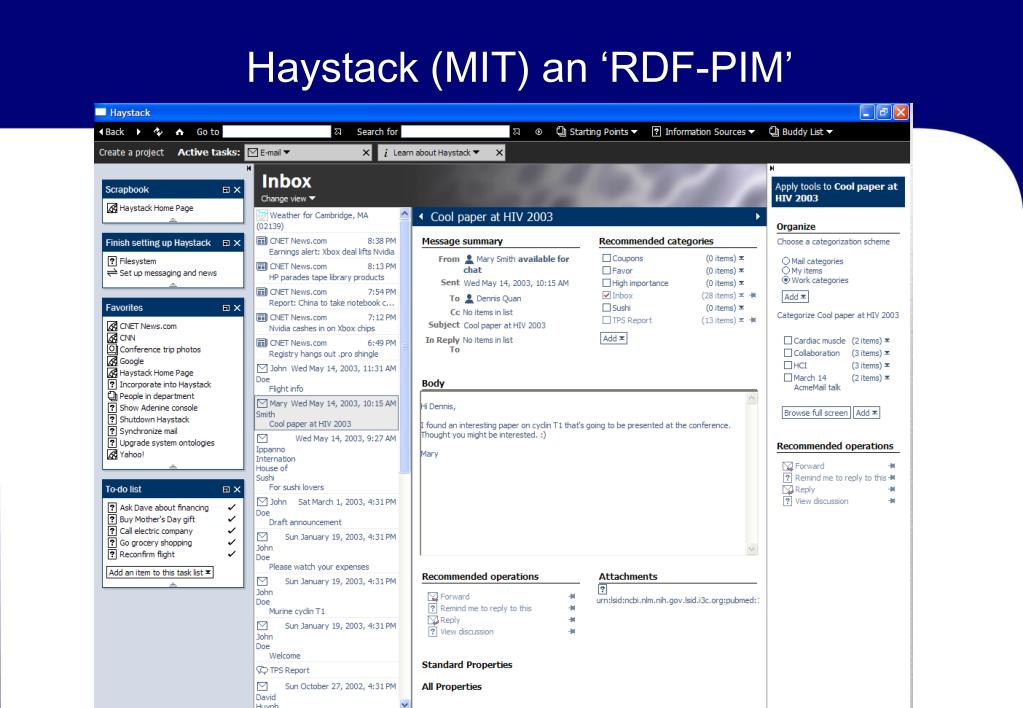
Task: Select Work categories radio button
Action: 786,280
